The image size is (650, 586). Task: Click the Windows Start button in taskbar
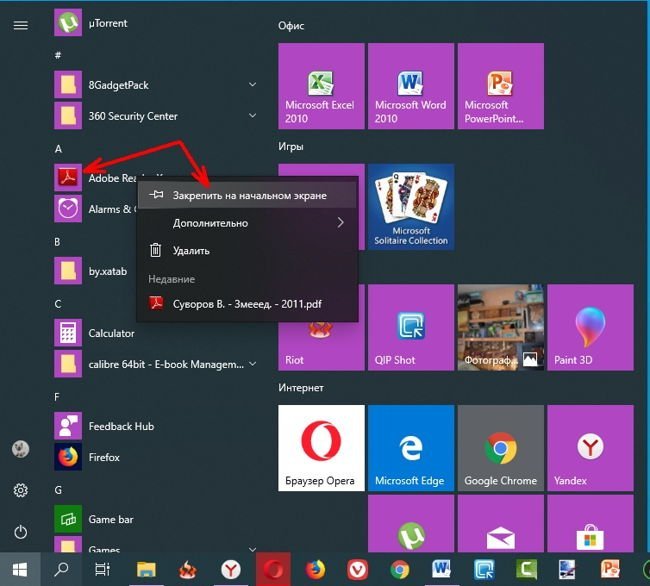20,569
